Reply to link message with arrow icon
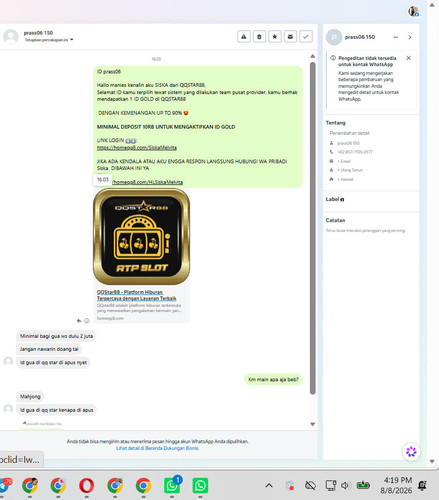Screen dimensions: 439x500 (79, 321)
